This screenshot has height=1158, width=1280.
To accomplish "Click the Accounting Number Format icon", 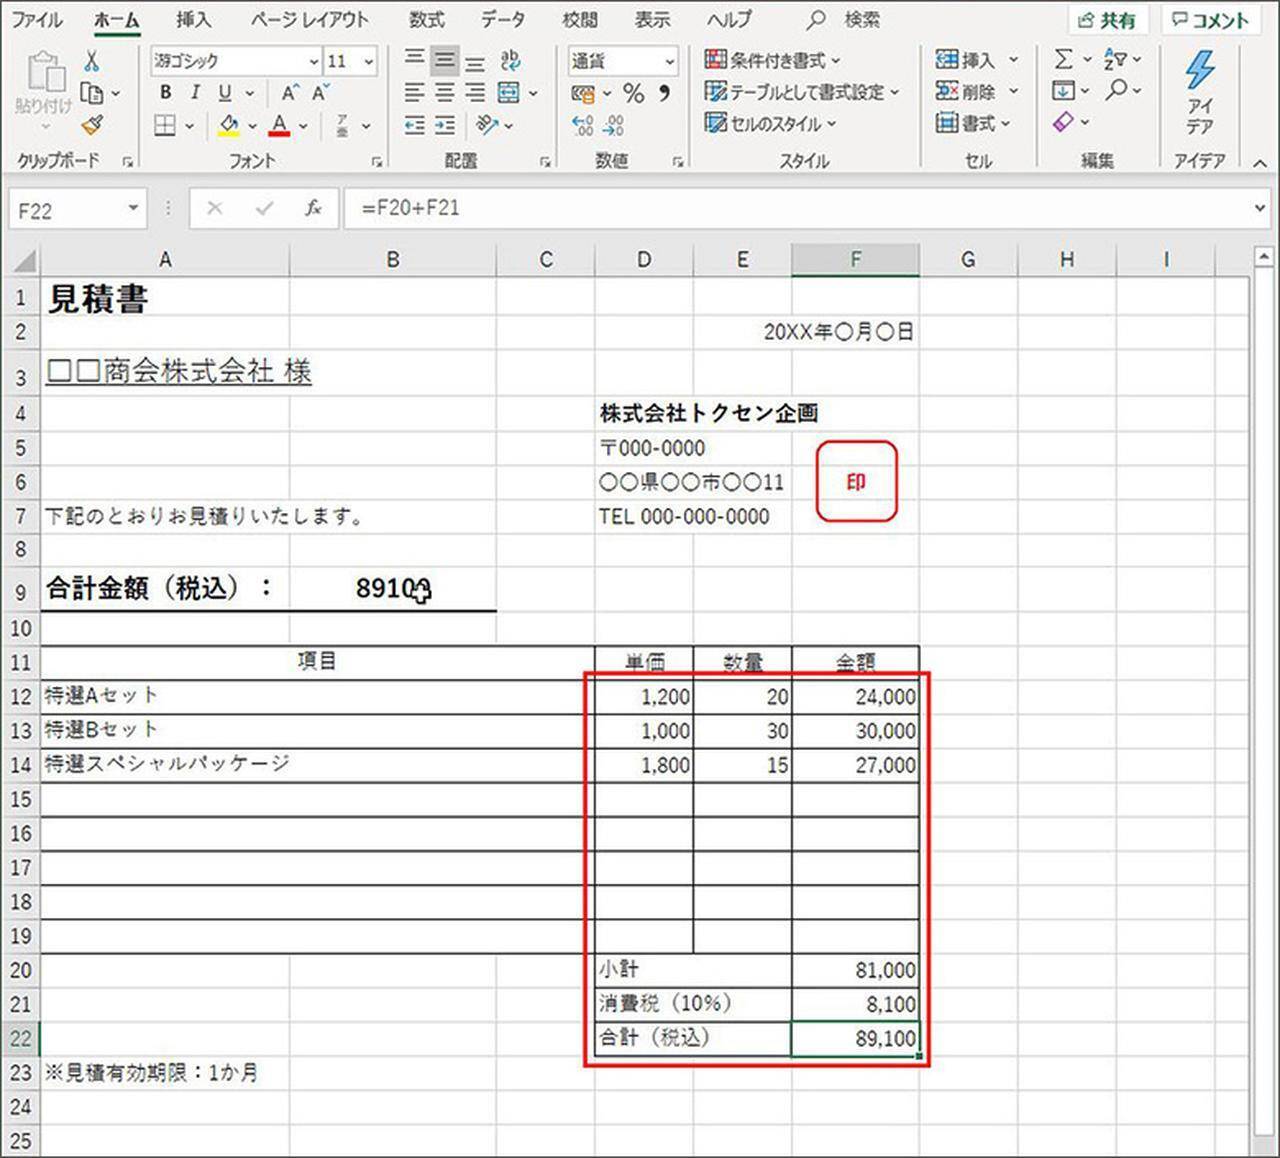I will point(583,94).
